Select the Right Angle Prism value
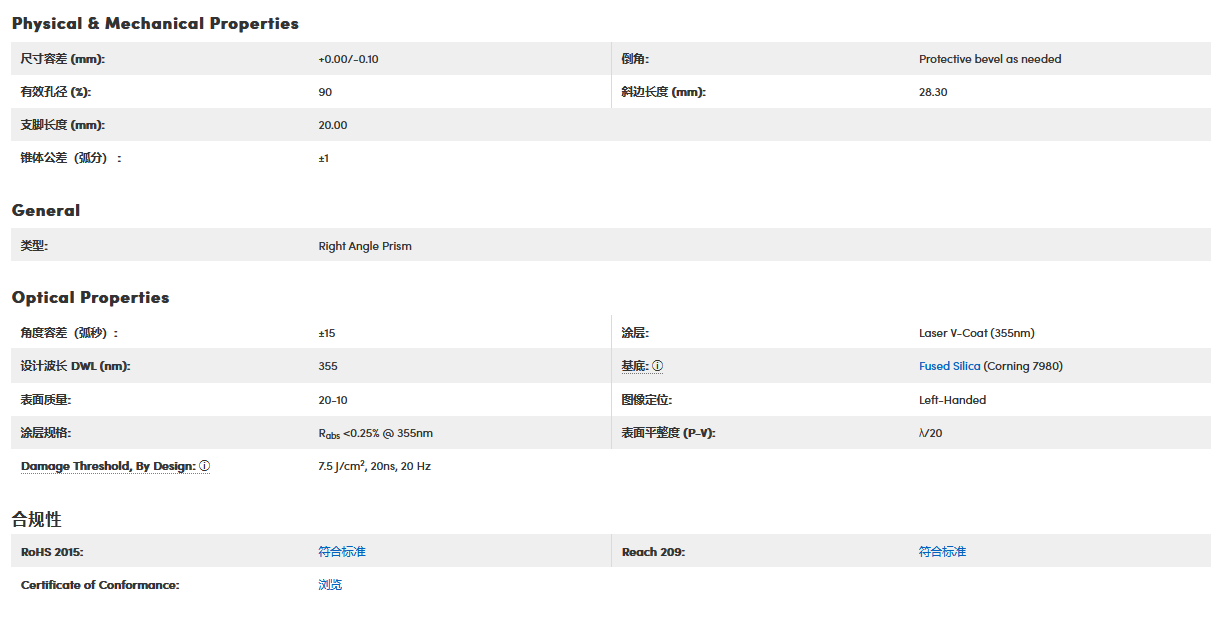The height and width of the screenshot is (629, 1222). pos(365,246)
